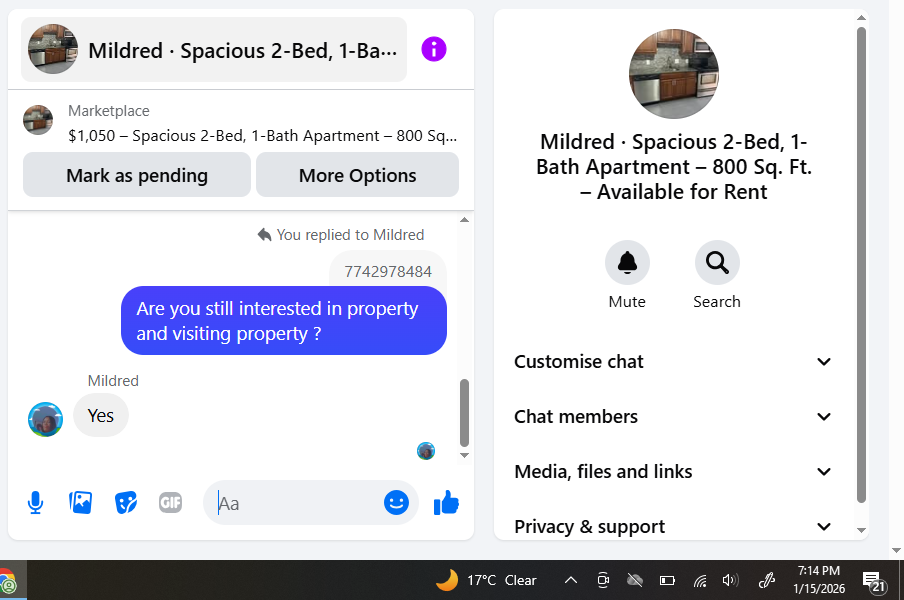
Task: Click the microphone voice clip icon
Action: tap(35, 503)
